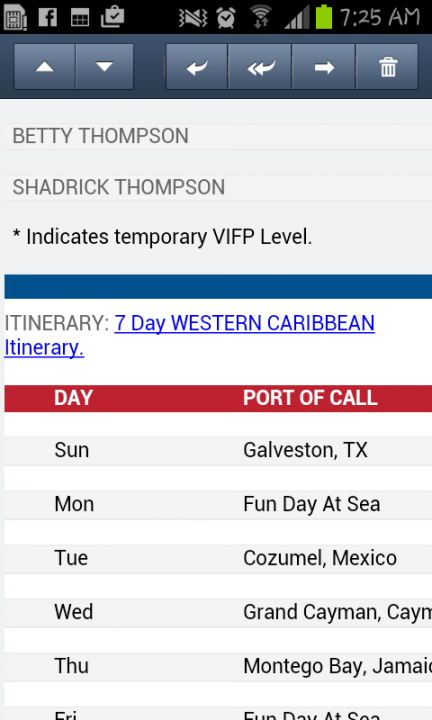The height and width of the screenshot is (720, 432).
Task: Select the BETTY THOMPSON guest row
Action: [218, 136]
